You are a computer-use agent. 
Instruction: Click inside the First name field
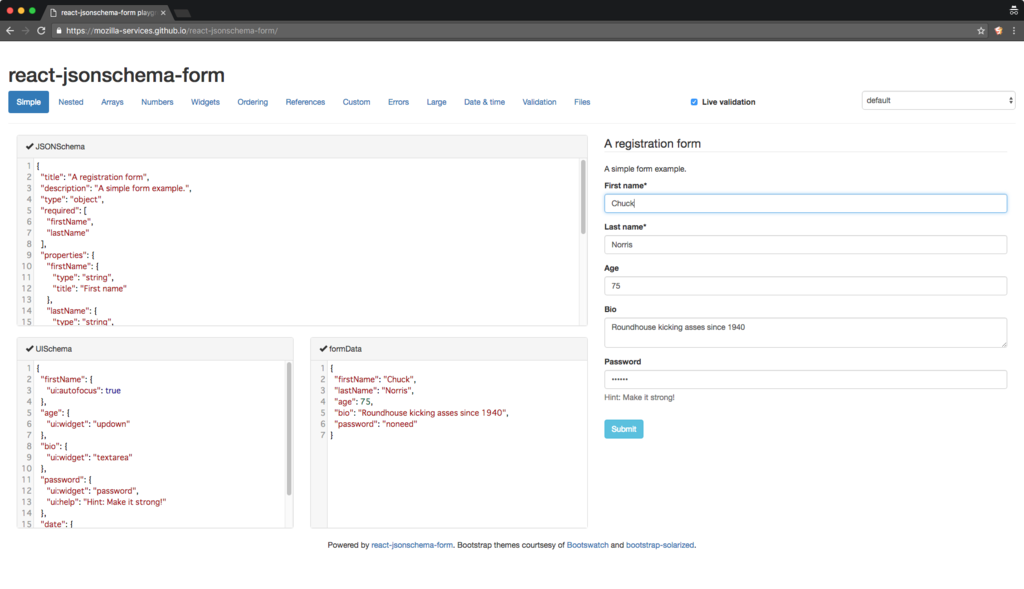(x=803, y=203)
